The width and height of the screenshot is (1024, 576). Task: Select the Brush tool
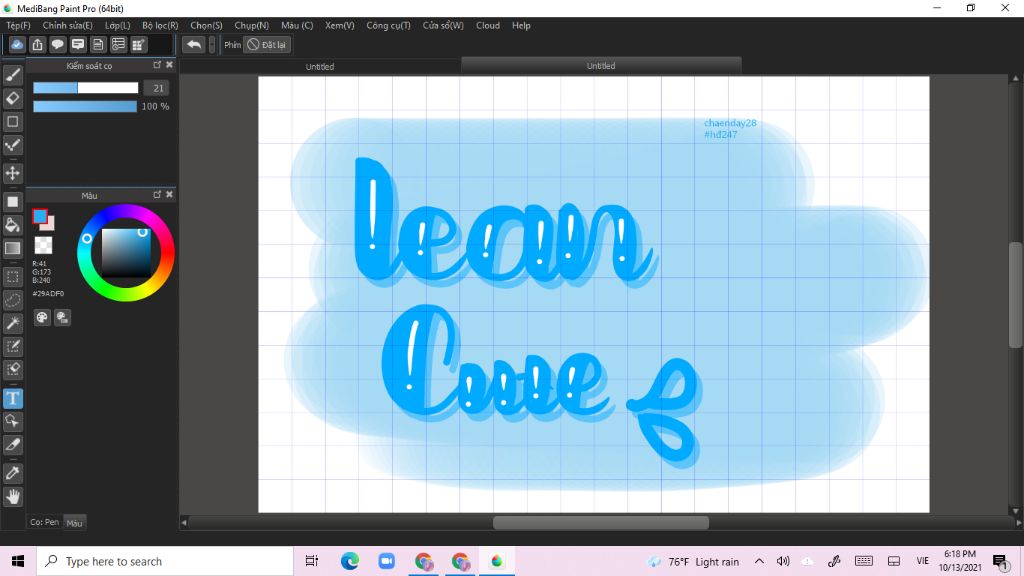pos(12,75)
